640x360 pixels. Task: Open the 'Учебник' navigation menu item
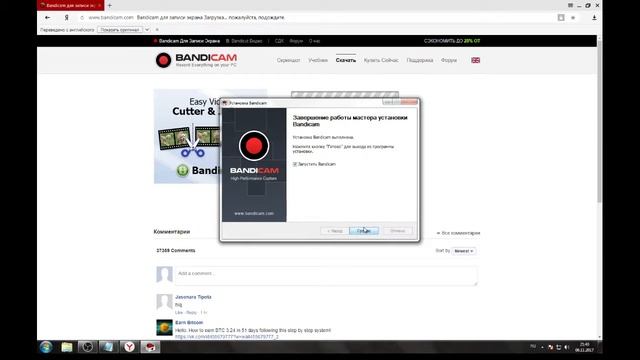pyautogui.click(x=318, y=60)
